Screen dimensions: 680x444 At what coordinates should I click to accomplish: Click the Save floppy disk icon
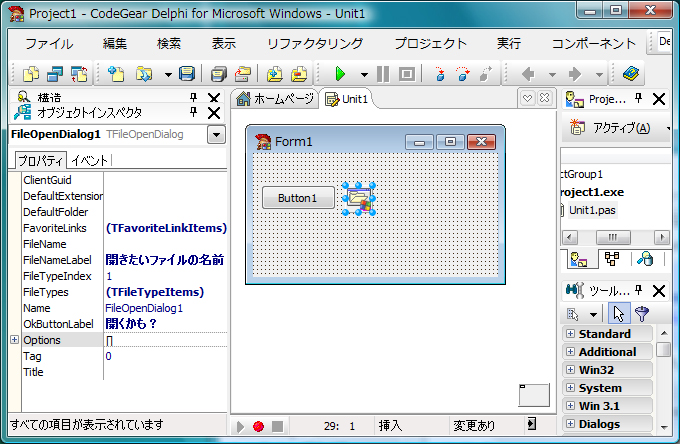tap(187, 74)
